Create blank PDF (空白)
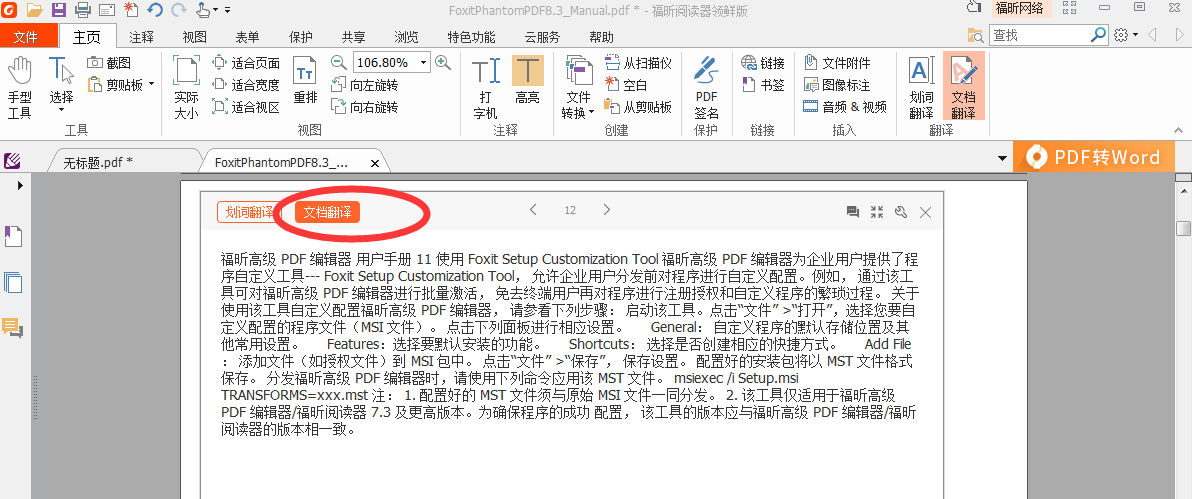1192x499 pixels. [x=626, y=85]
